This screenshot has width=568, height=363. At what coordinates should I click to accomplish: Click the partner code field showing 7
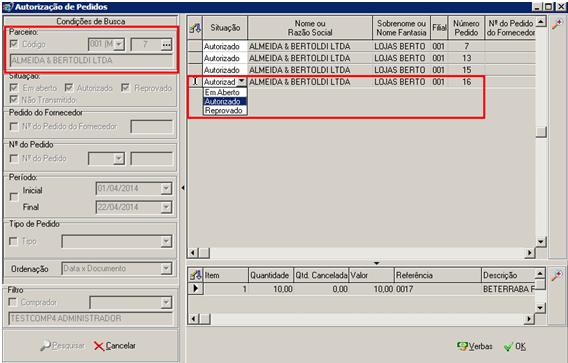coord(146,45)
